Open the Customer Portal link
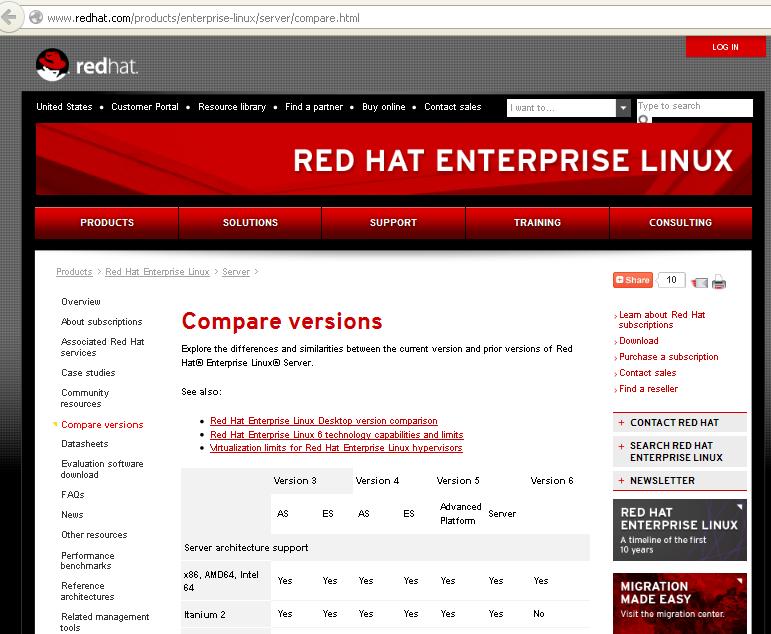The height and width of the screenshot is (634, 771). pos(145,107)
